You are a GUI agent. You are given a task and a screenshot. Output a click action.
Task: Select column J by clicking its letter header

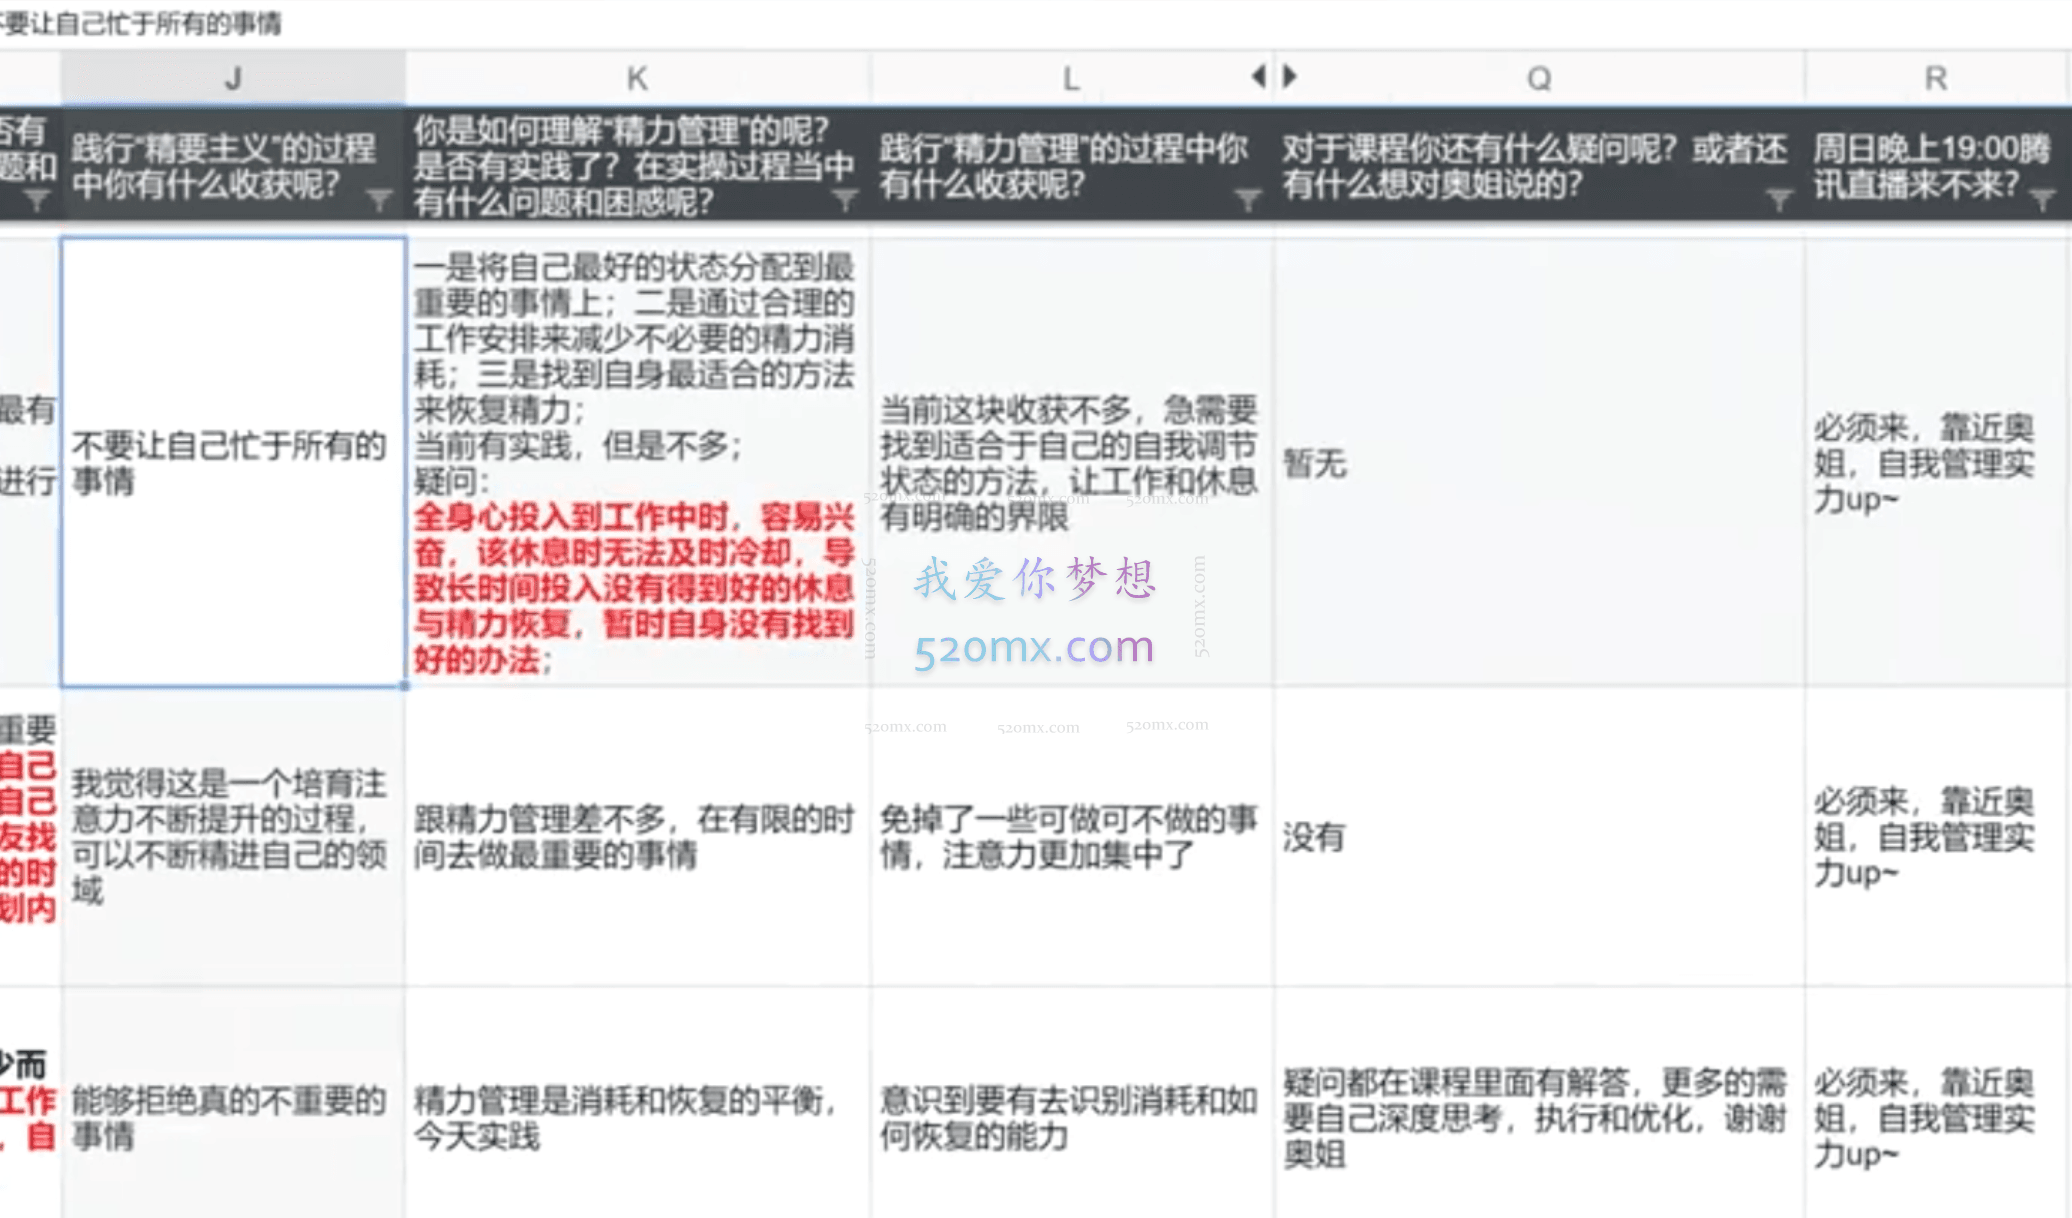pos(232,76)
